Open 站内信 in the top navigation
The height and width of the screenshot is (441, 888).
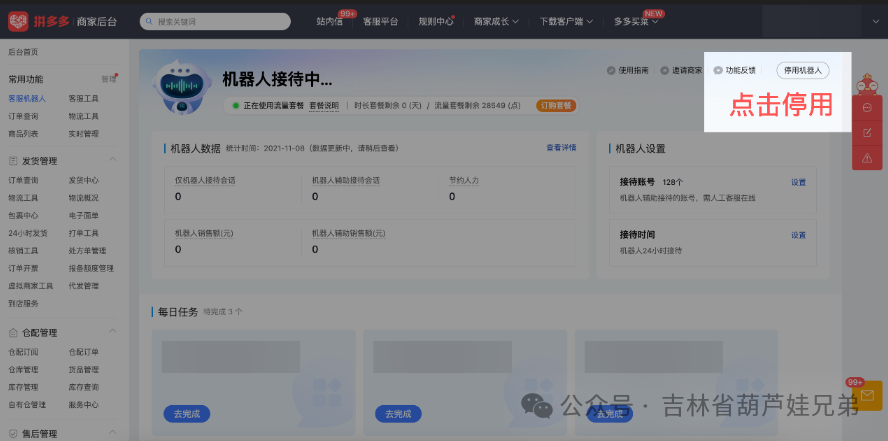click(x=329, y=22)
